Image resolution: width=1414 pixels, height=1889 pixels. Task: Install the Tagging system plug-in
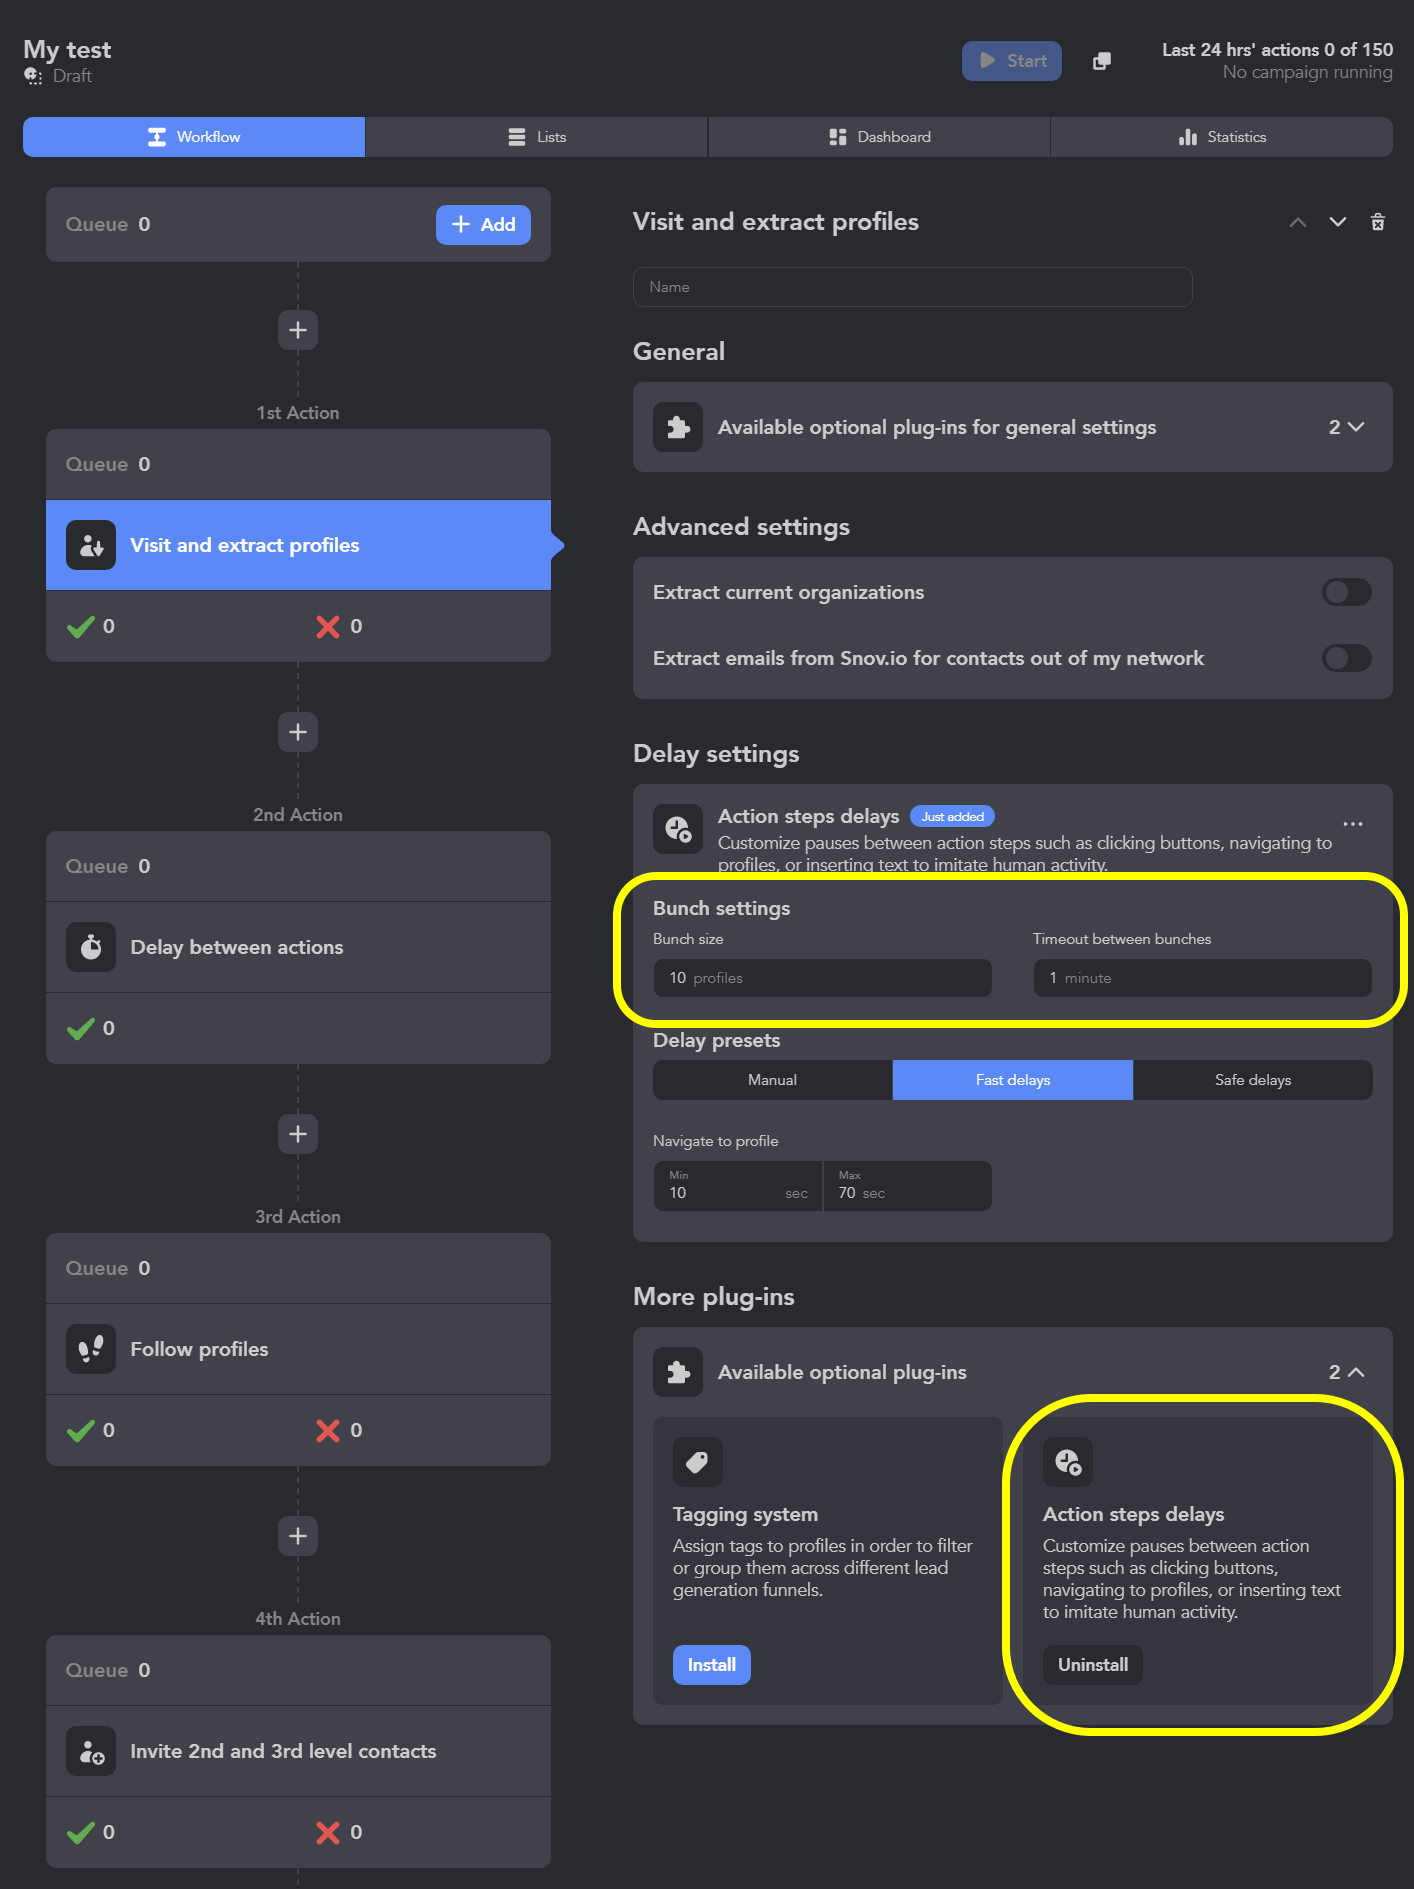pos(711,1665)
